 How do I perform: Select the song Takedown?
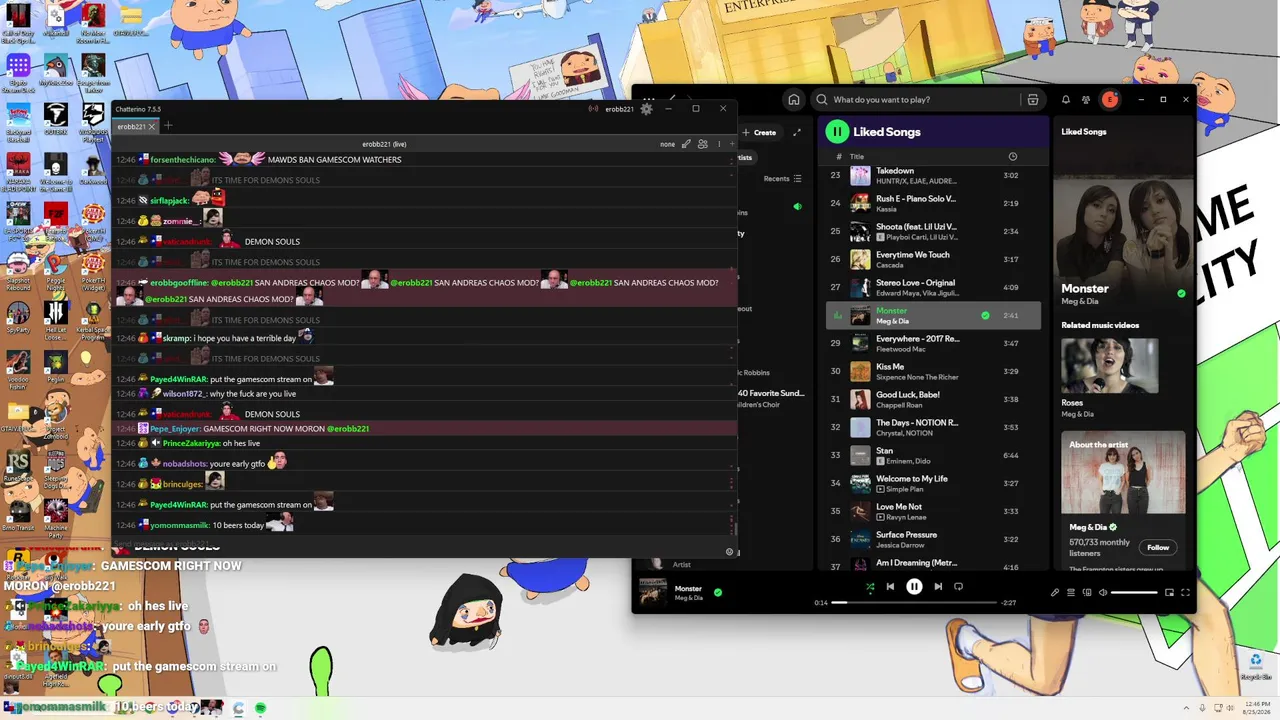click(x=933, y=175)
